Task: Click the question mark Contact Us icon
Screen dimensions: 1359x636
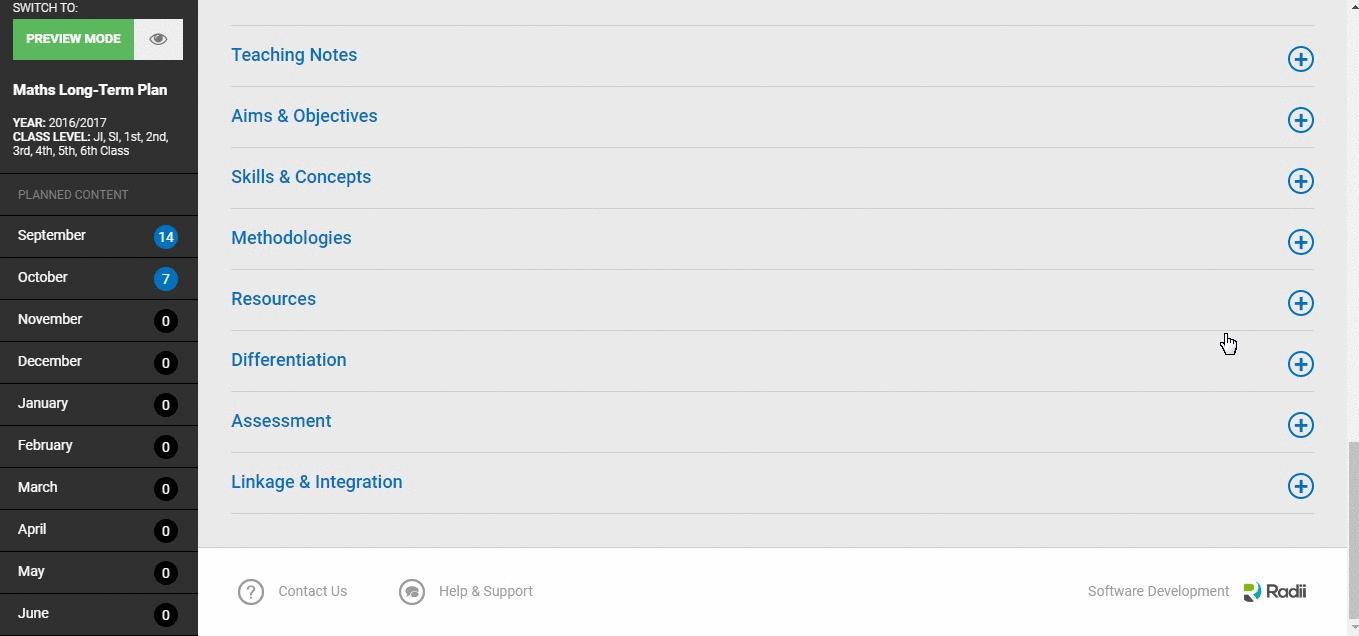Action: (251, 592)
